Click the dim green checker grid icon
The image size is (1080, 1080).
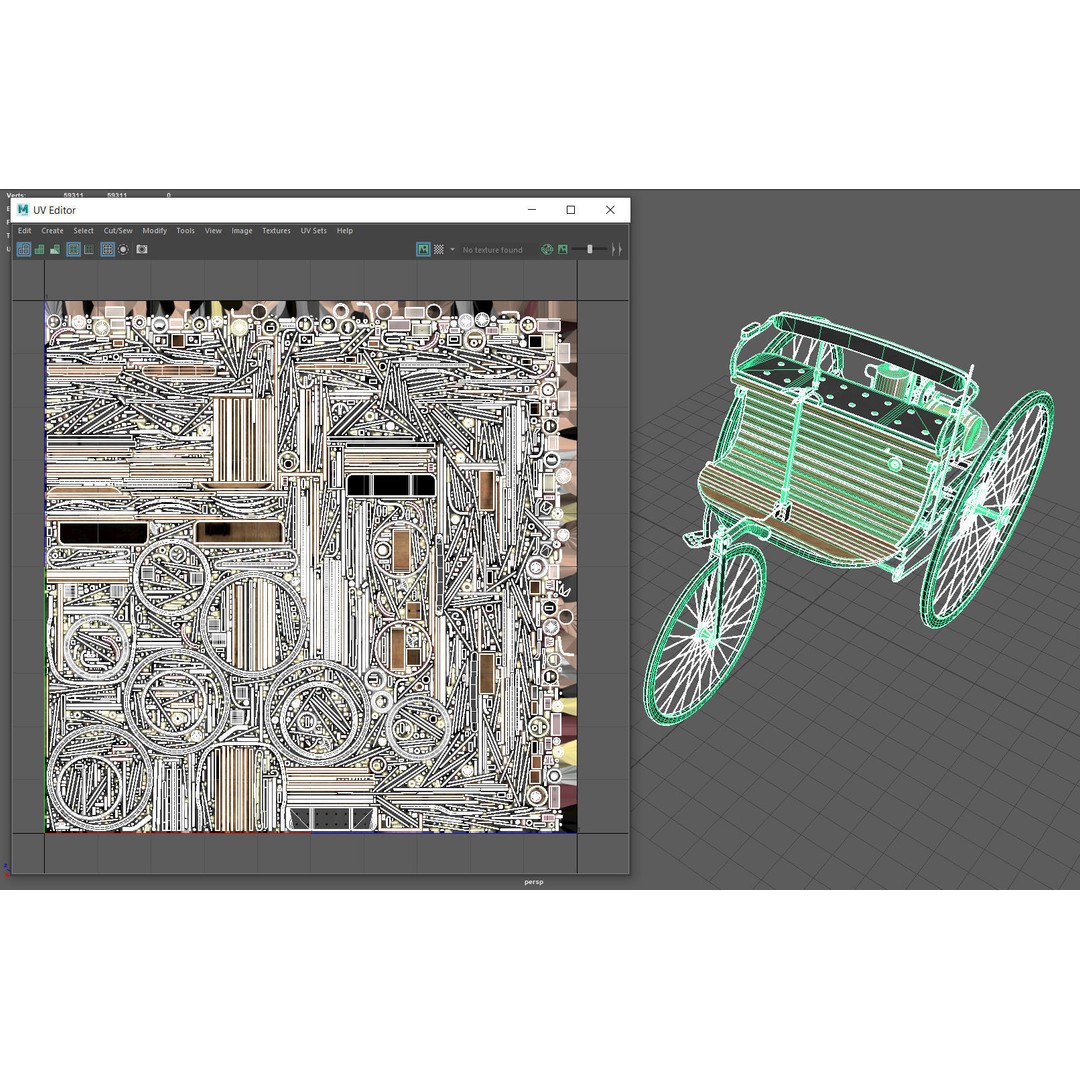point(89,249)
